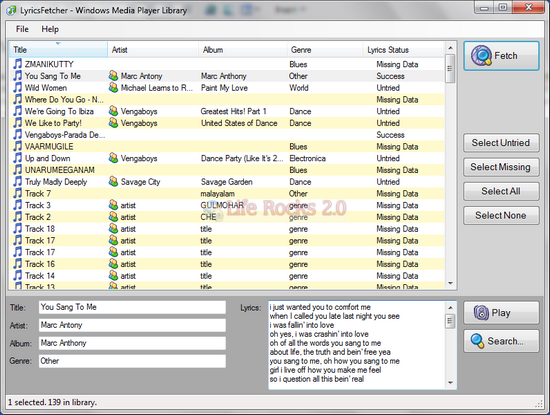Click the music note icon beside UNARUMEEGANAM
This screenshot has height=415, width=550.
click(x=17, y=170)
